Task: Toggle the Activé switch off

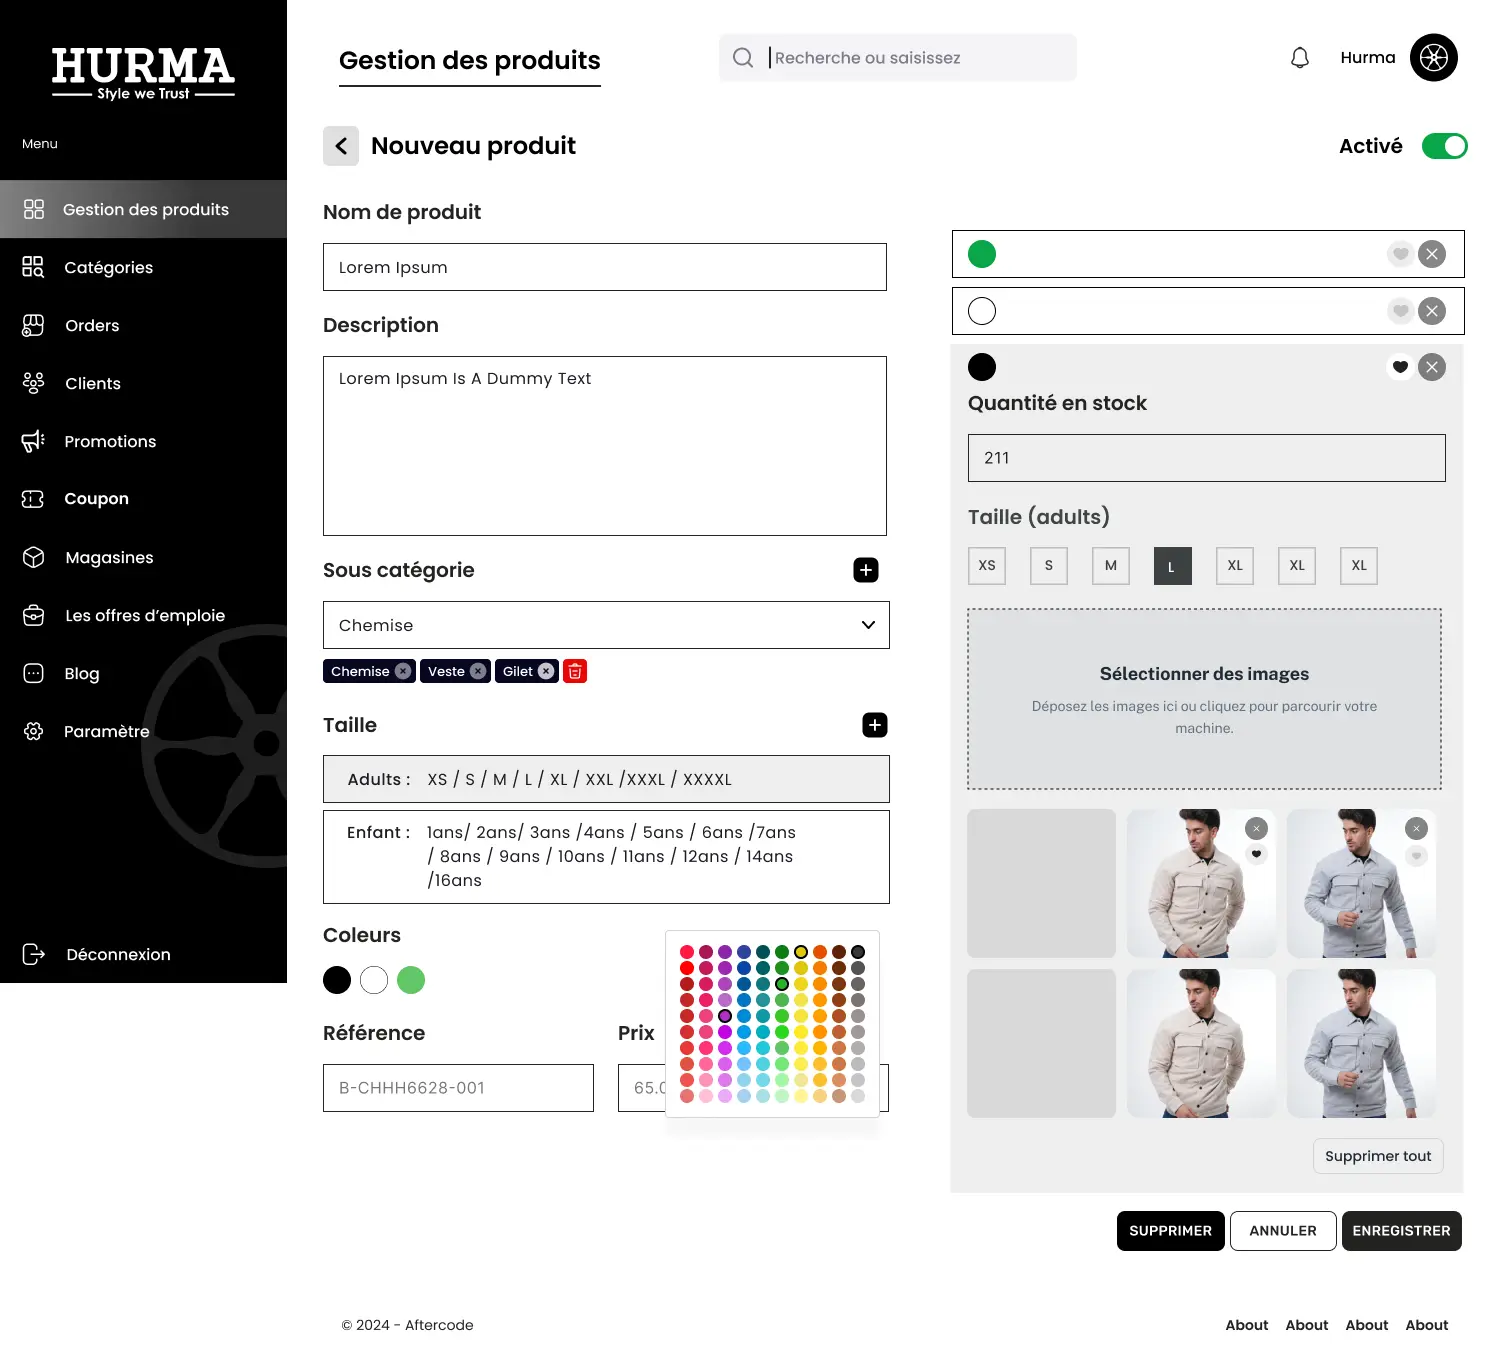Action: (x=1444, y=146)
